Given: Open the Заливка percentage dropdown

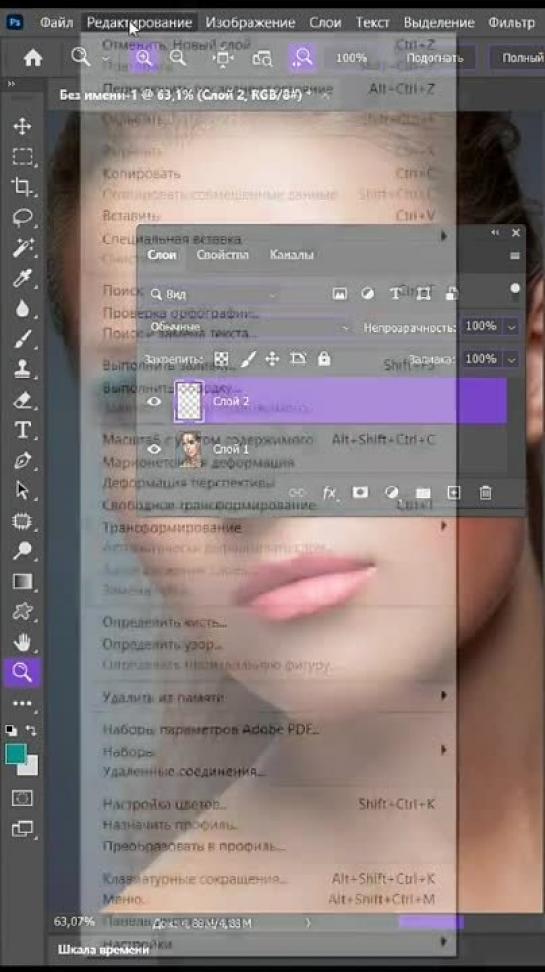Looking at the screenshot, I should coord(512,359).
